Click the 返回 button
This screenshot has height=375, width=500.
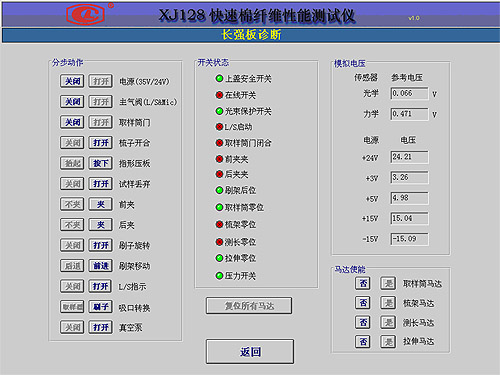[250, 352]
